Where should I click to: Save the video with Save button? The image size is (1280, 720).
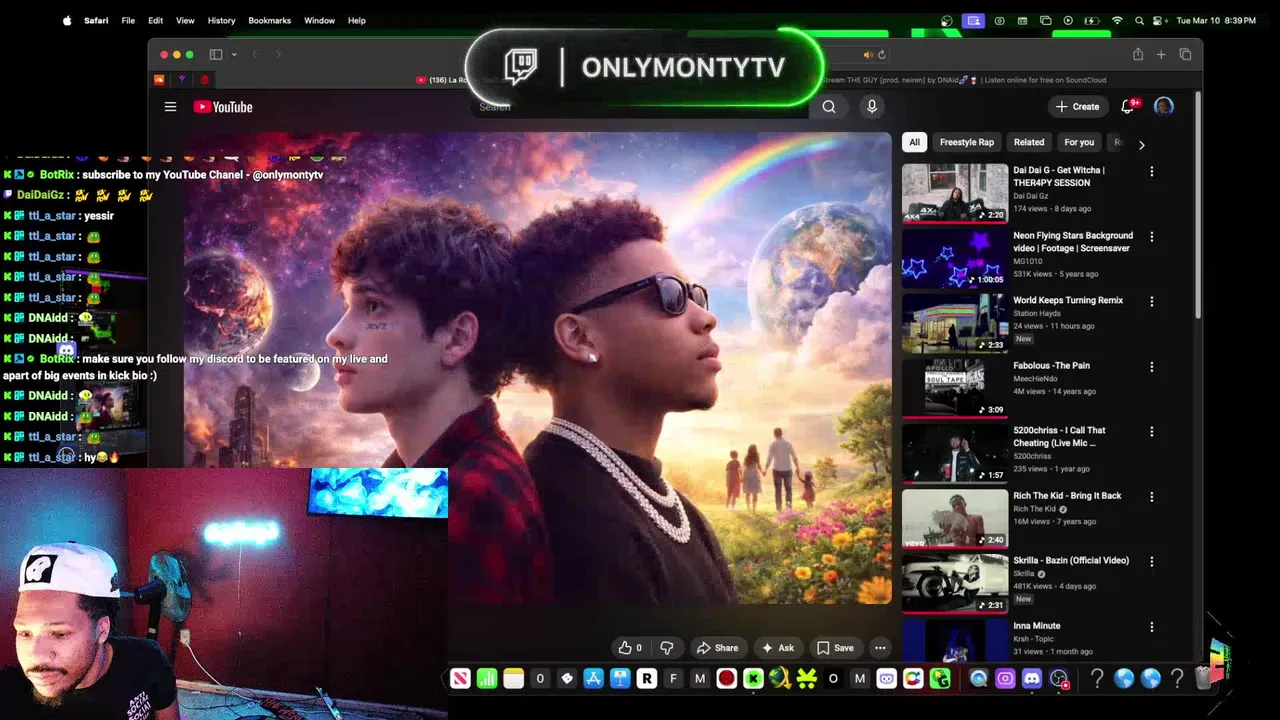point(835,648)
